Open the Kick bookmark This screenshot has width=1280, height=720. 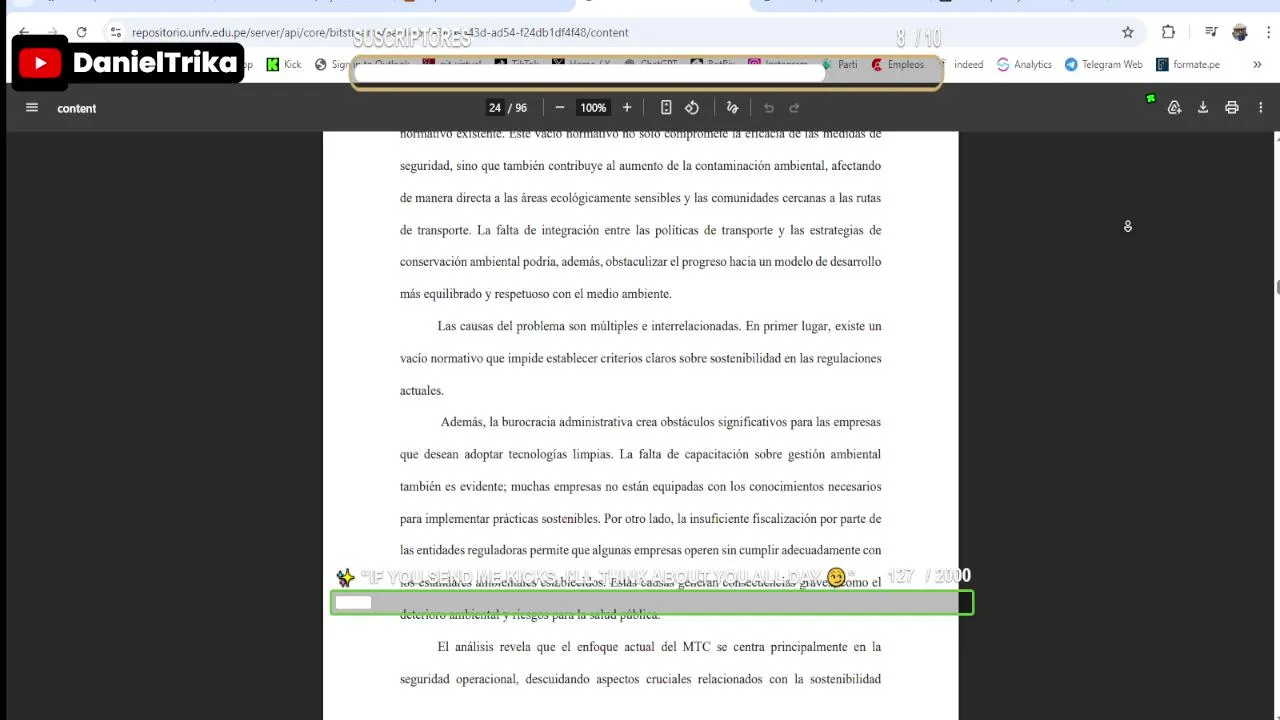[x=284, y=64]
